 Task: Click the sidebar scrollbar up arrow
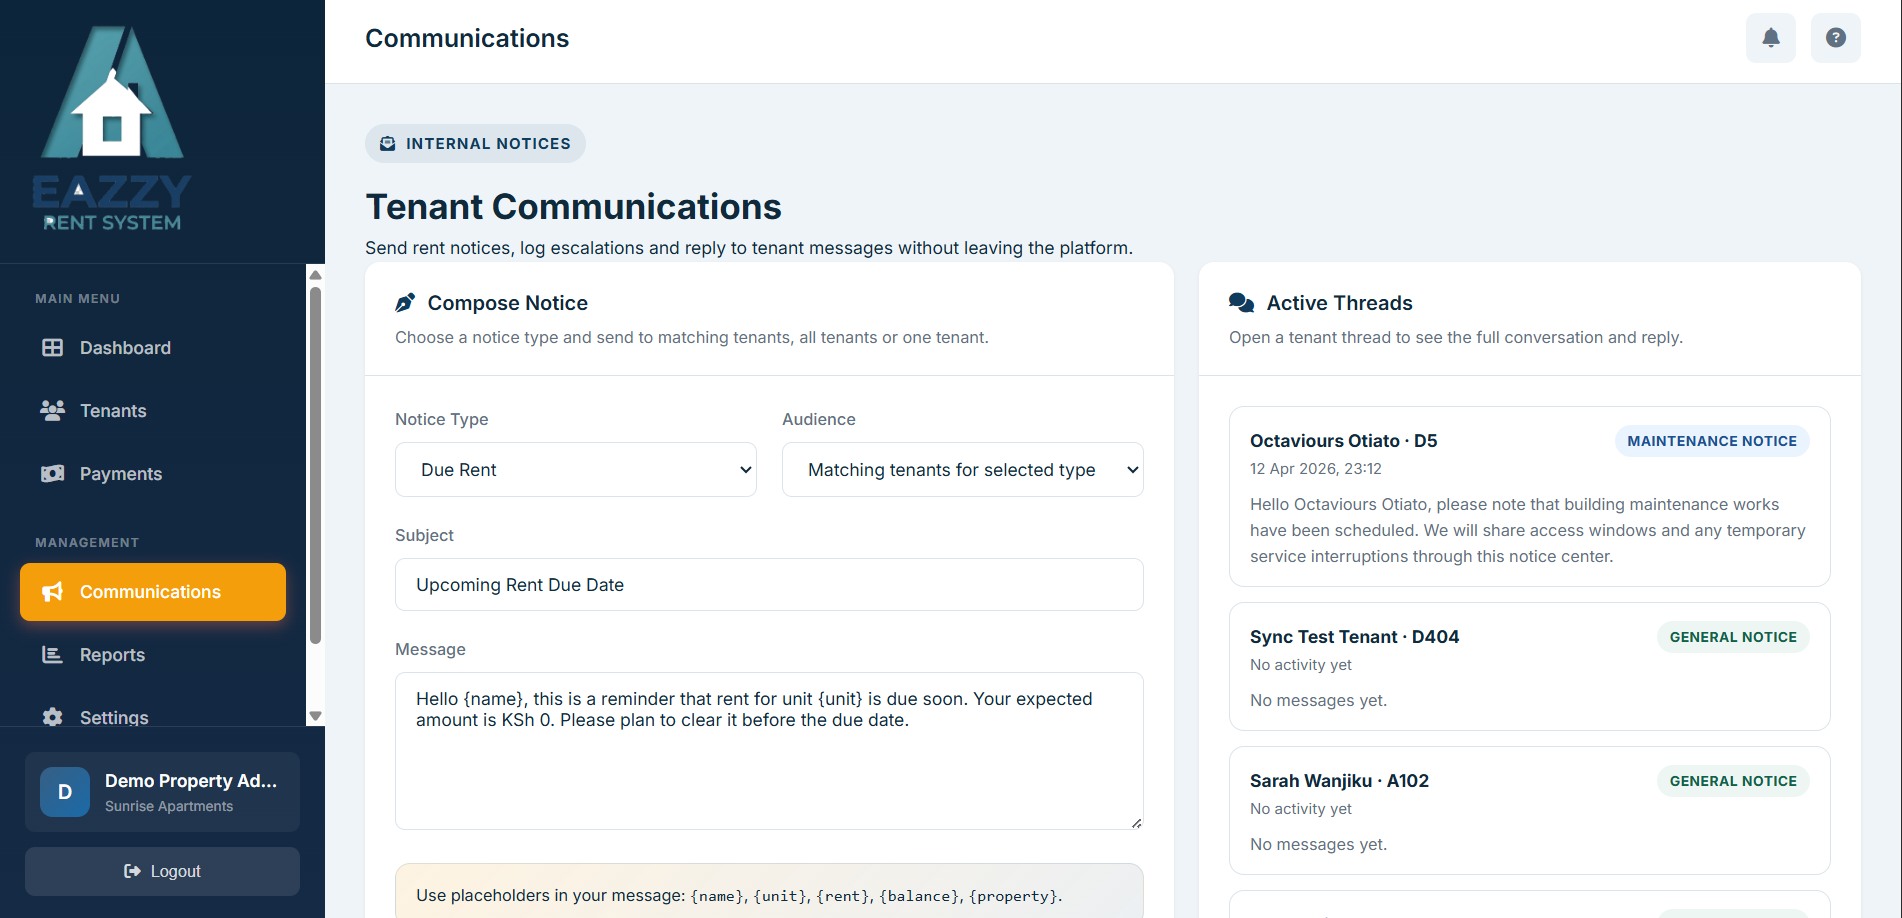coord(315,275)
